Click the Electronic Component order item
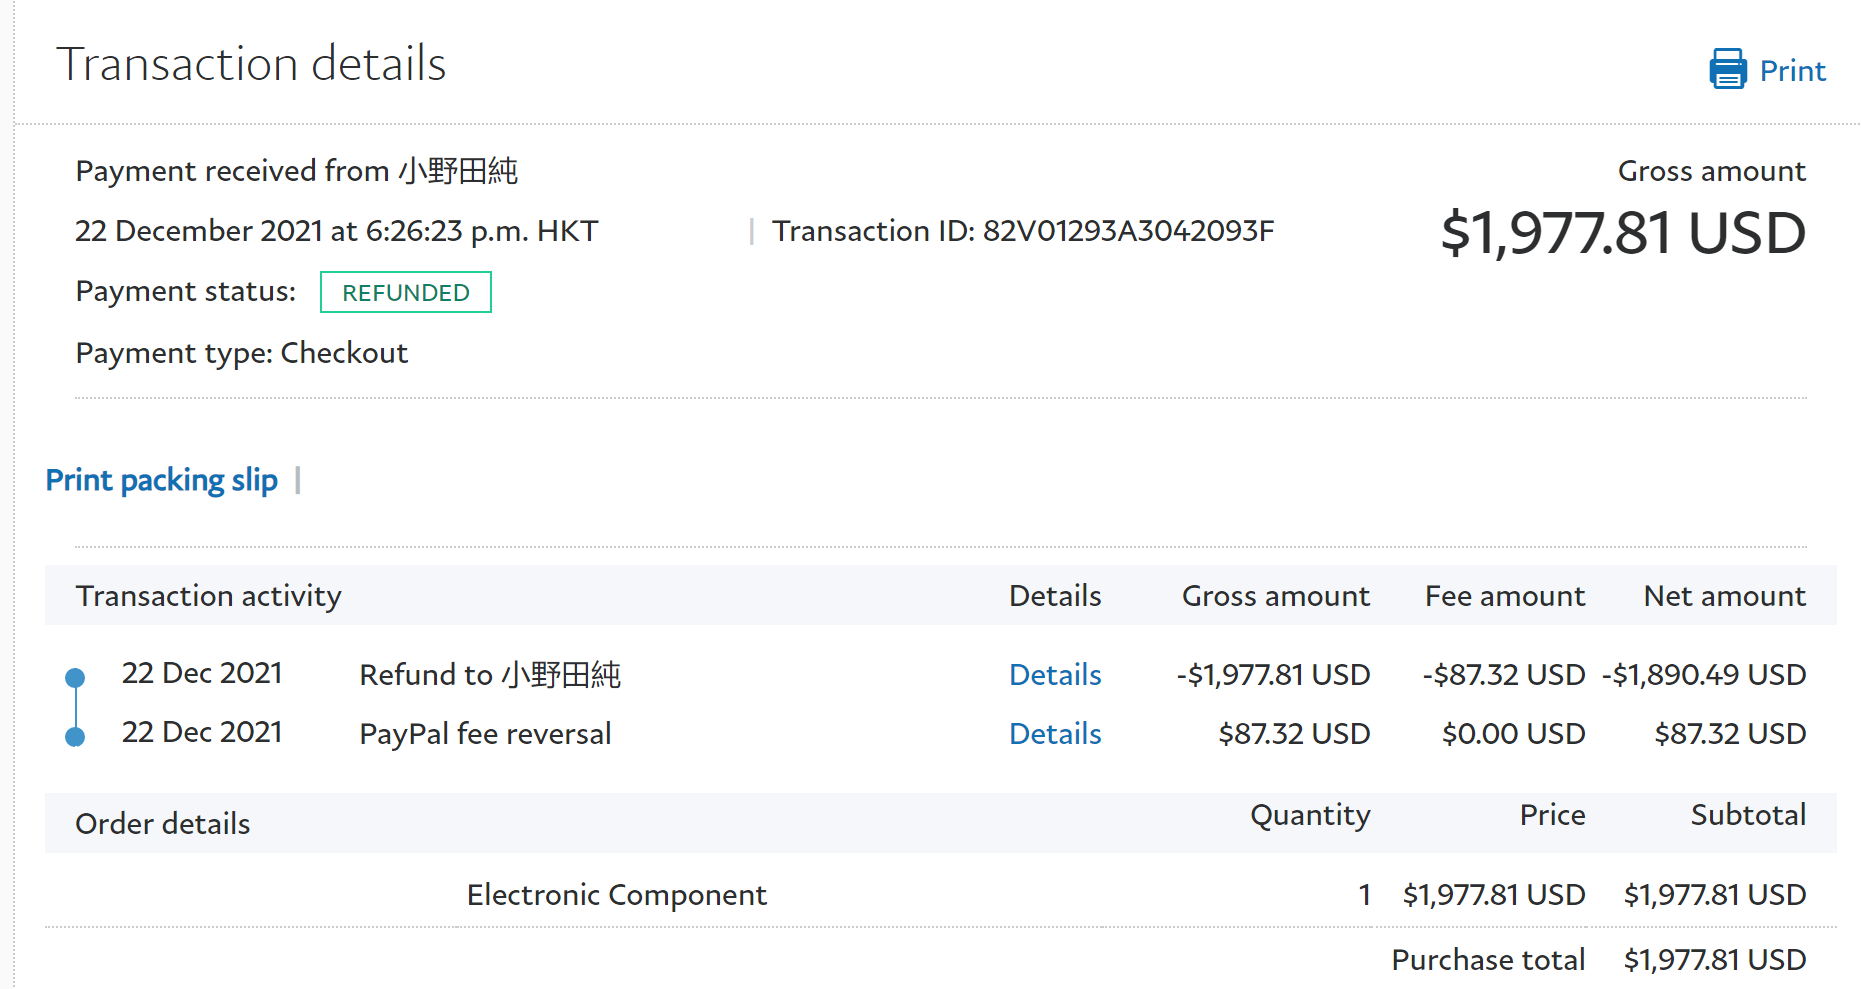Viewport: 1861px width, 989px height. click(616, 894)
